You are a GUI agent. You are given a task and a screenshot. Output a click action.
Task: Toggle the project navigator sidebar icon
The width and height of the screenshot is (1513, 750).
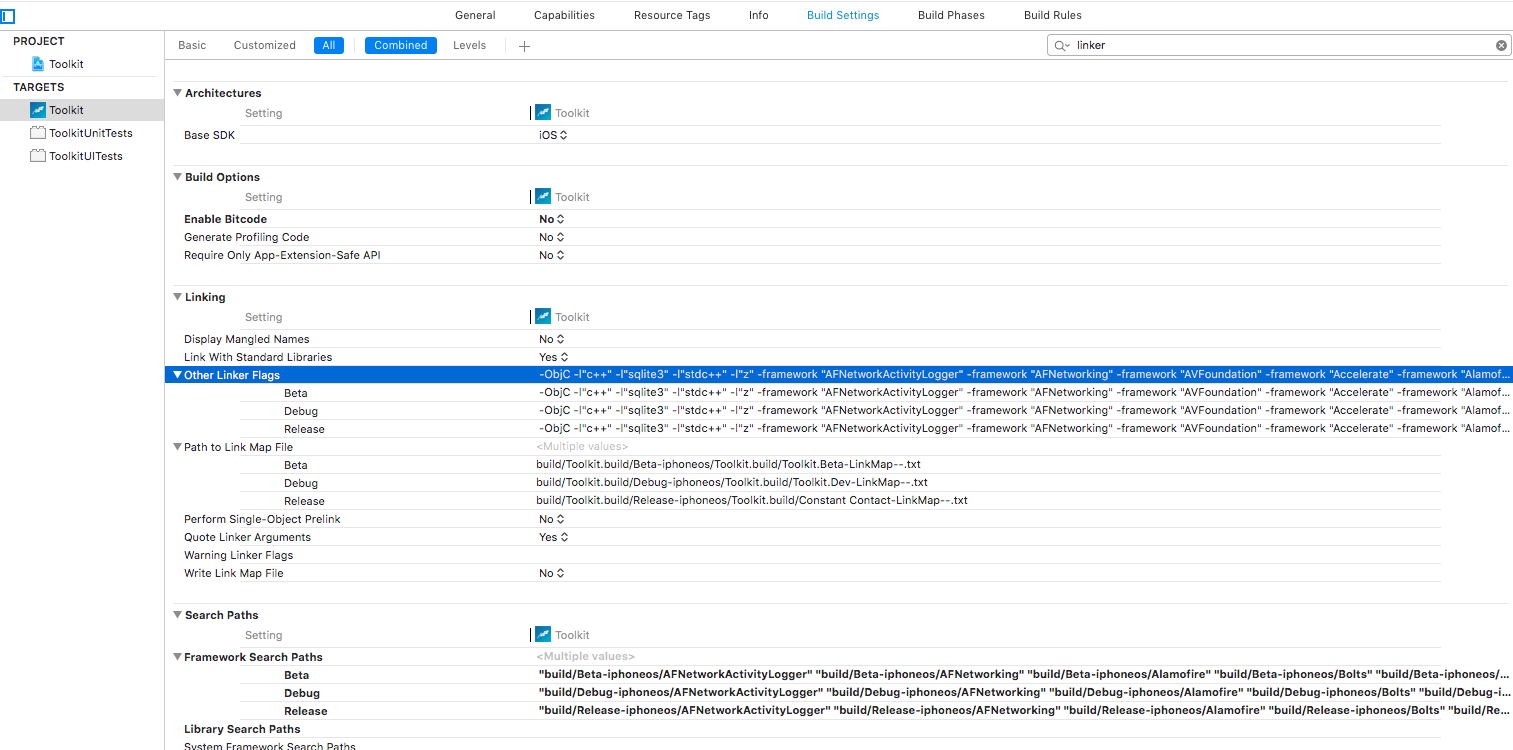(7, 16)
